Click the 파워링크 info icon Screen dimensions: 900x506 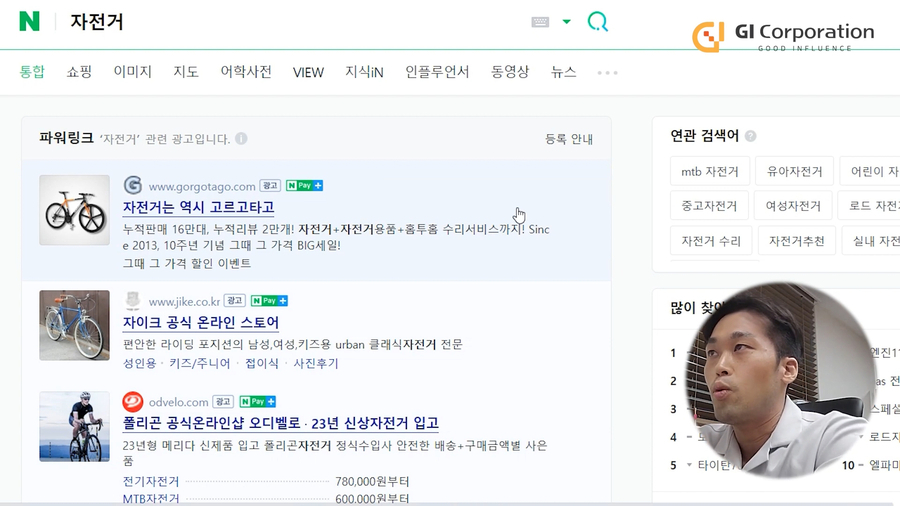(x=241, y=138)
